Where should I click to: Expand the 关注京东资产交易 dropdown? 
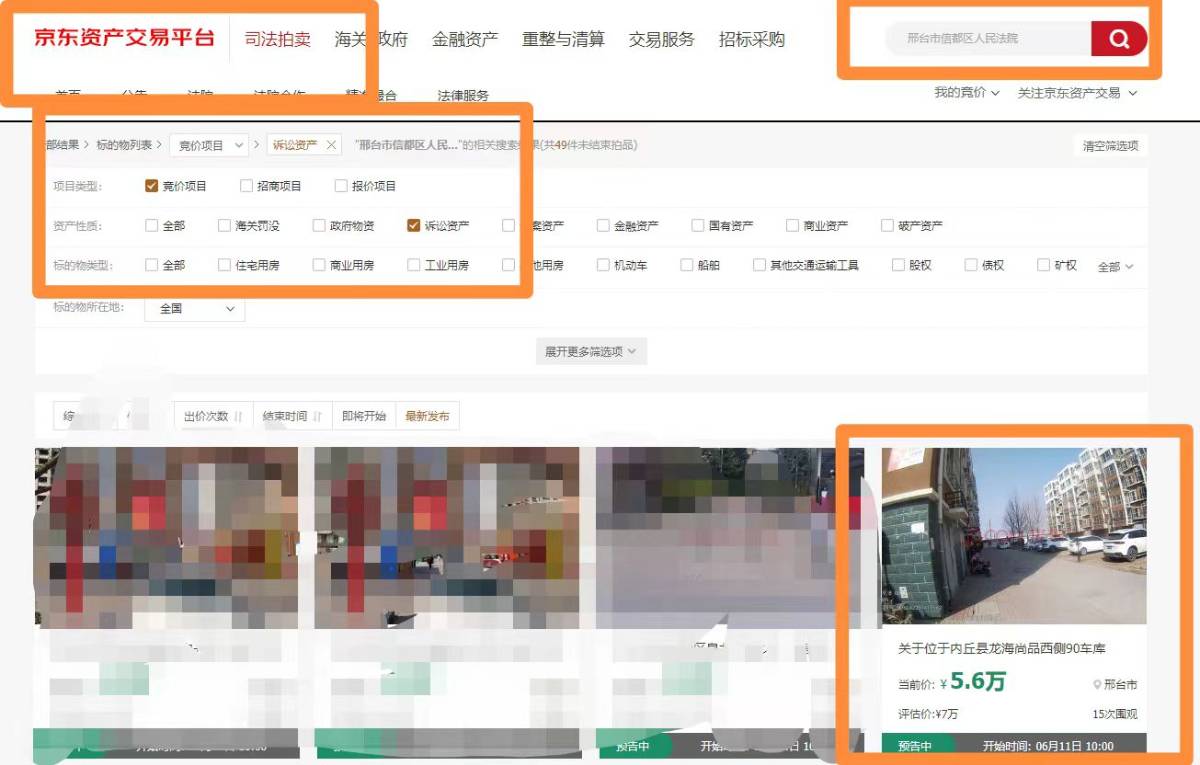click(1077, 93)
